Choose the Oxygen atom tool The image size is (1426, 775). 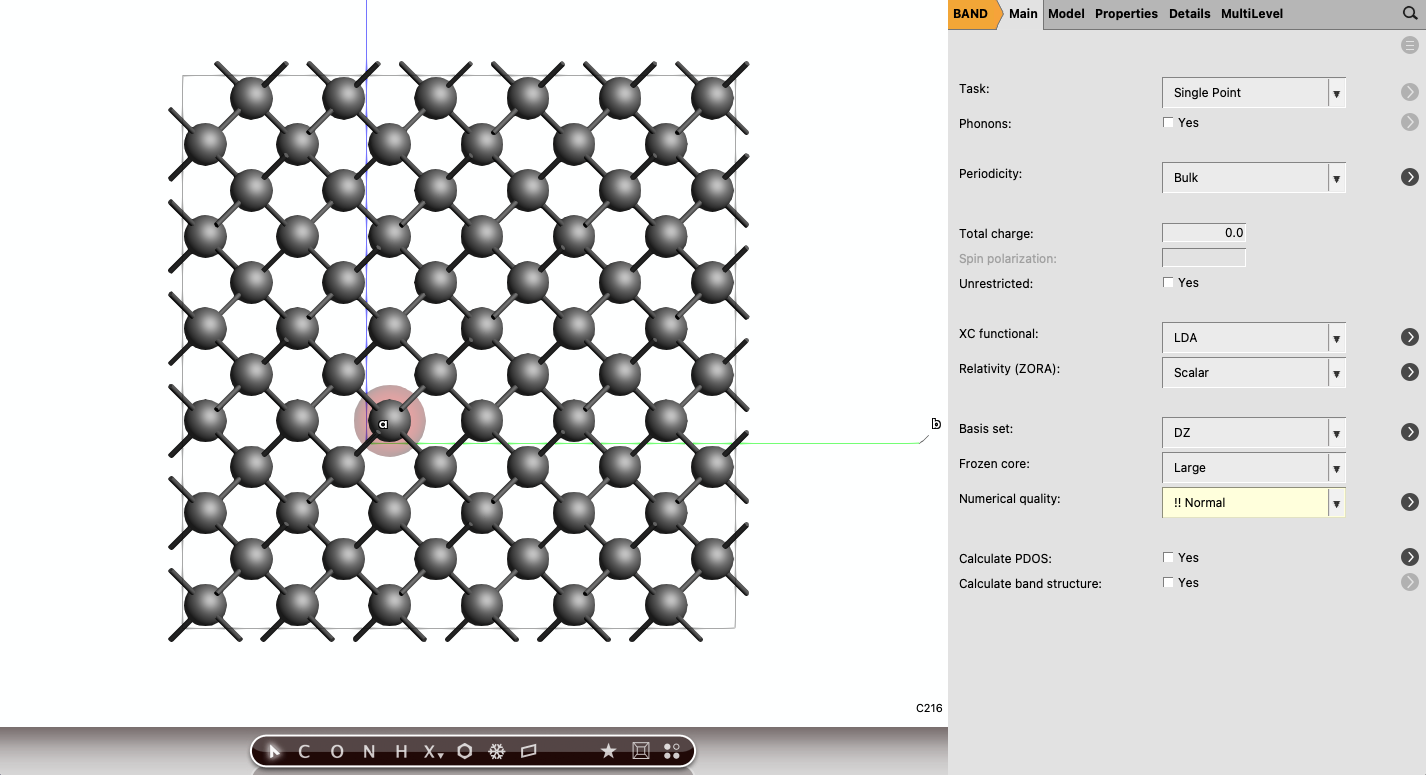coord(337,751)
